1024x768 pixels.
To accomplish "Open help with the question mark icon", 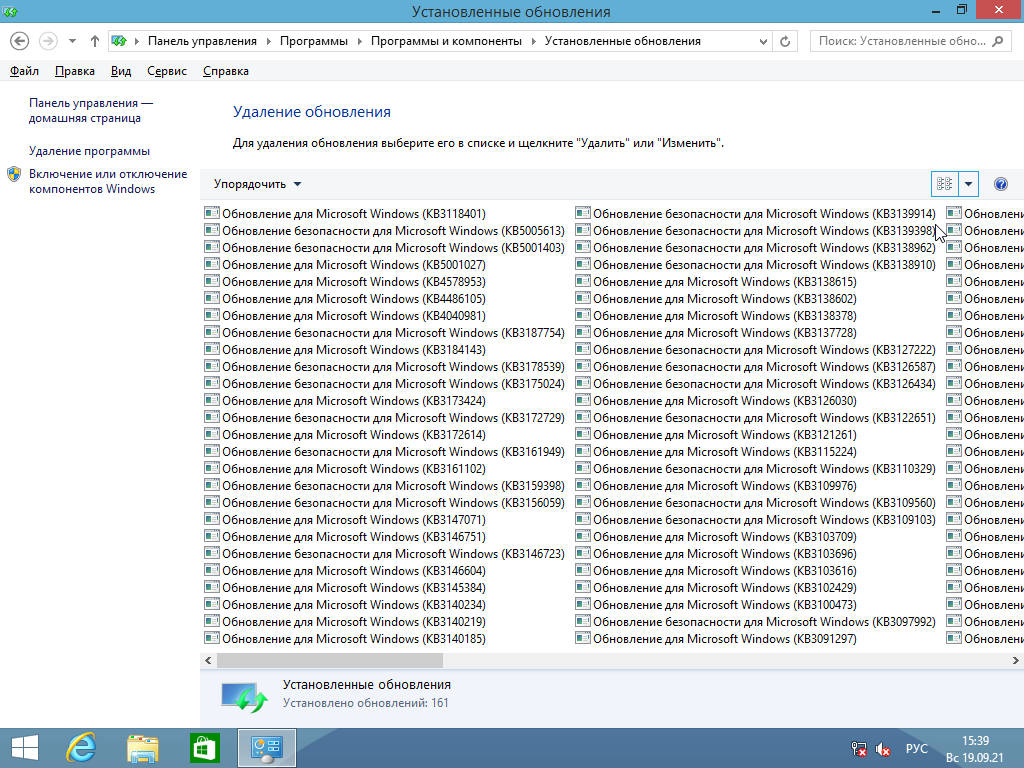I will pyautogui.click(x=1000, y=184).
